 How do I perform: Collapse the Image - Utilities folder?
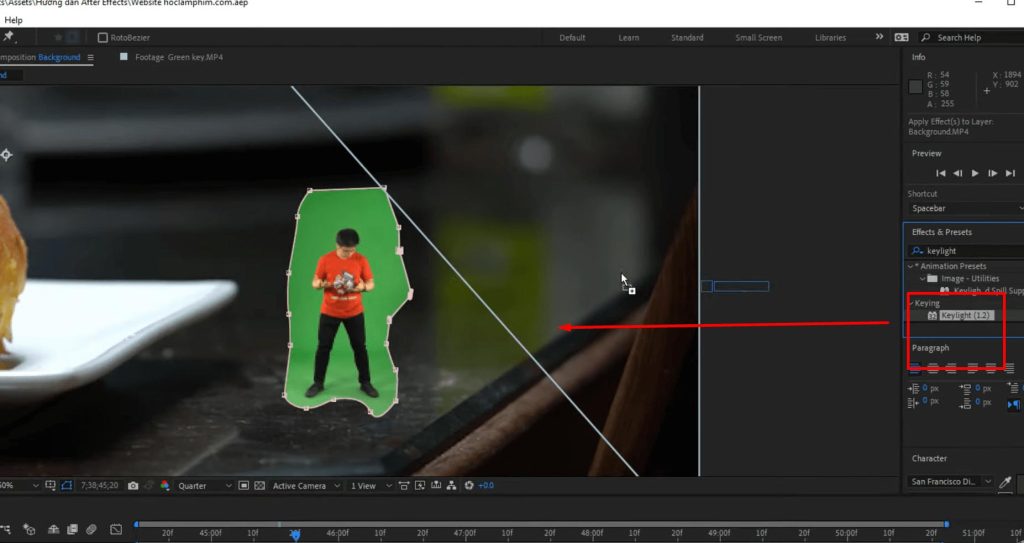[x=923, y=278]
